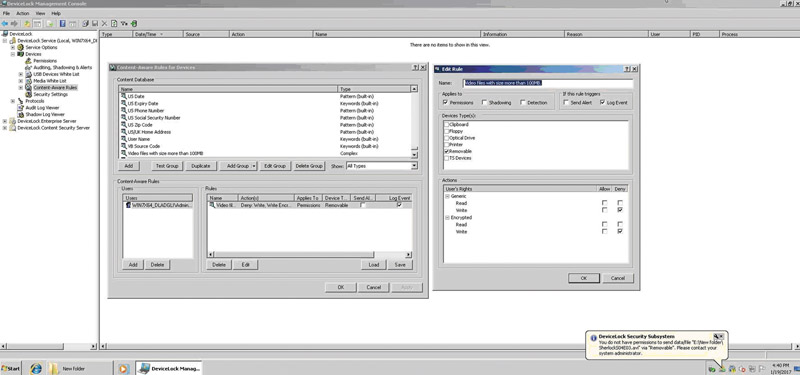Toggle the Detection checkbox in Edit Rule
This screenshot has height=375, width=800.
(523, 103)
